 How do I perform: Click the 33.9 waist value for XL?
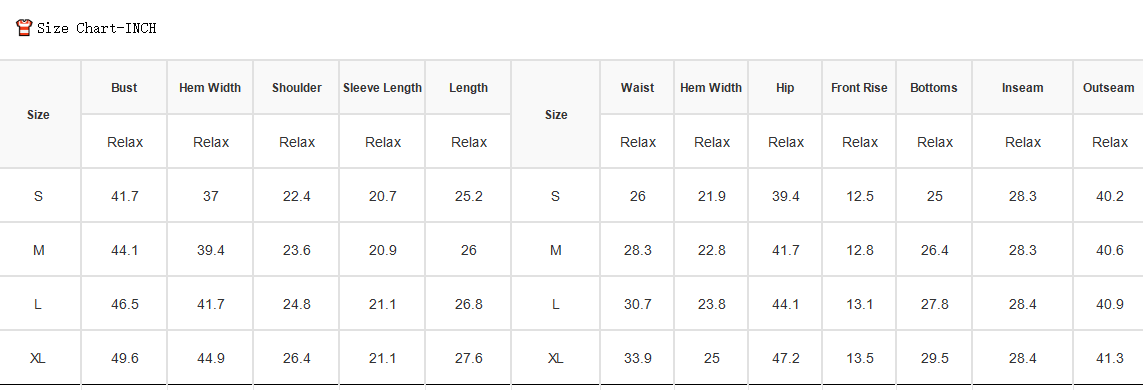point(638,358)
